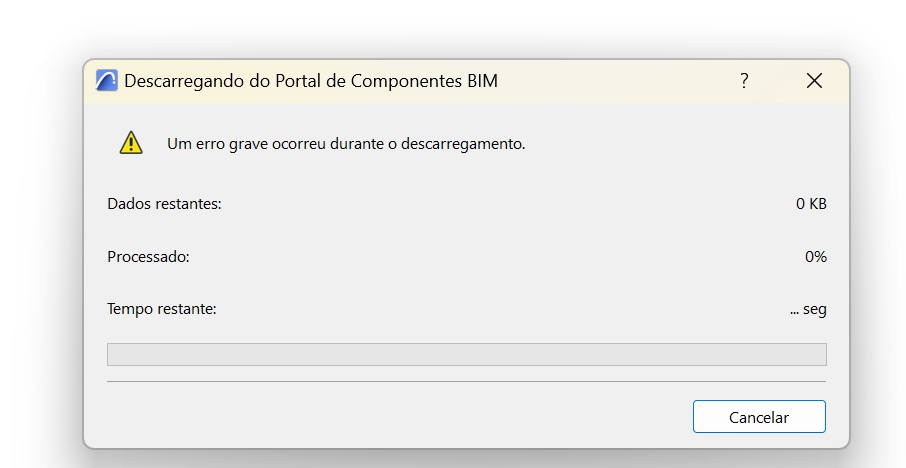Click the "0%" processed value

coord(816,257)
